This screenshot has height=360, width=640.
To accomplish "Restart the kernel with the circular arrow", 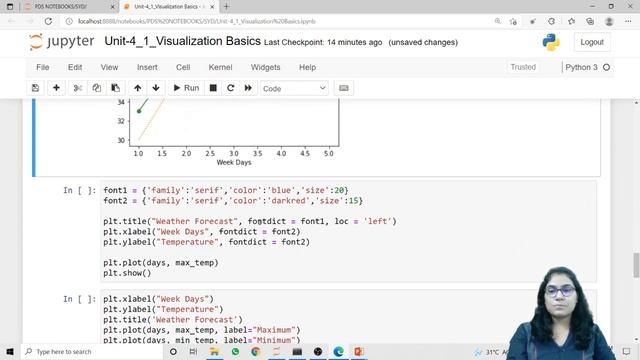I will tap(231, 88).
